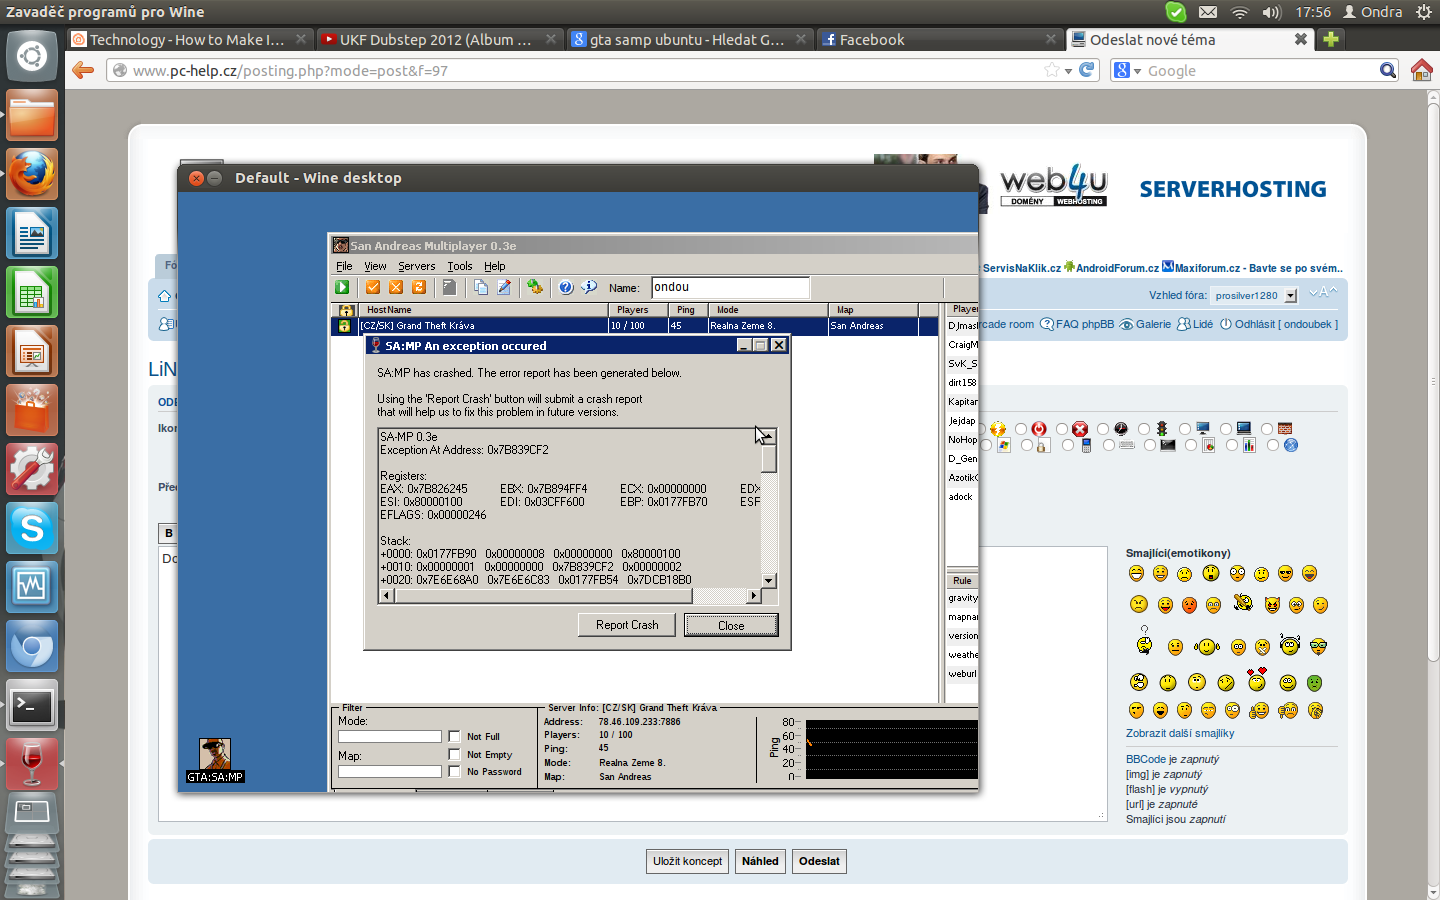Open the View menu in SA-MP
Screen dimensions: 1440x900
pyautogui.click(x=375, y=266)
